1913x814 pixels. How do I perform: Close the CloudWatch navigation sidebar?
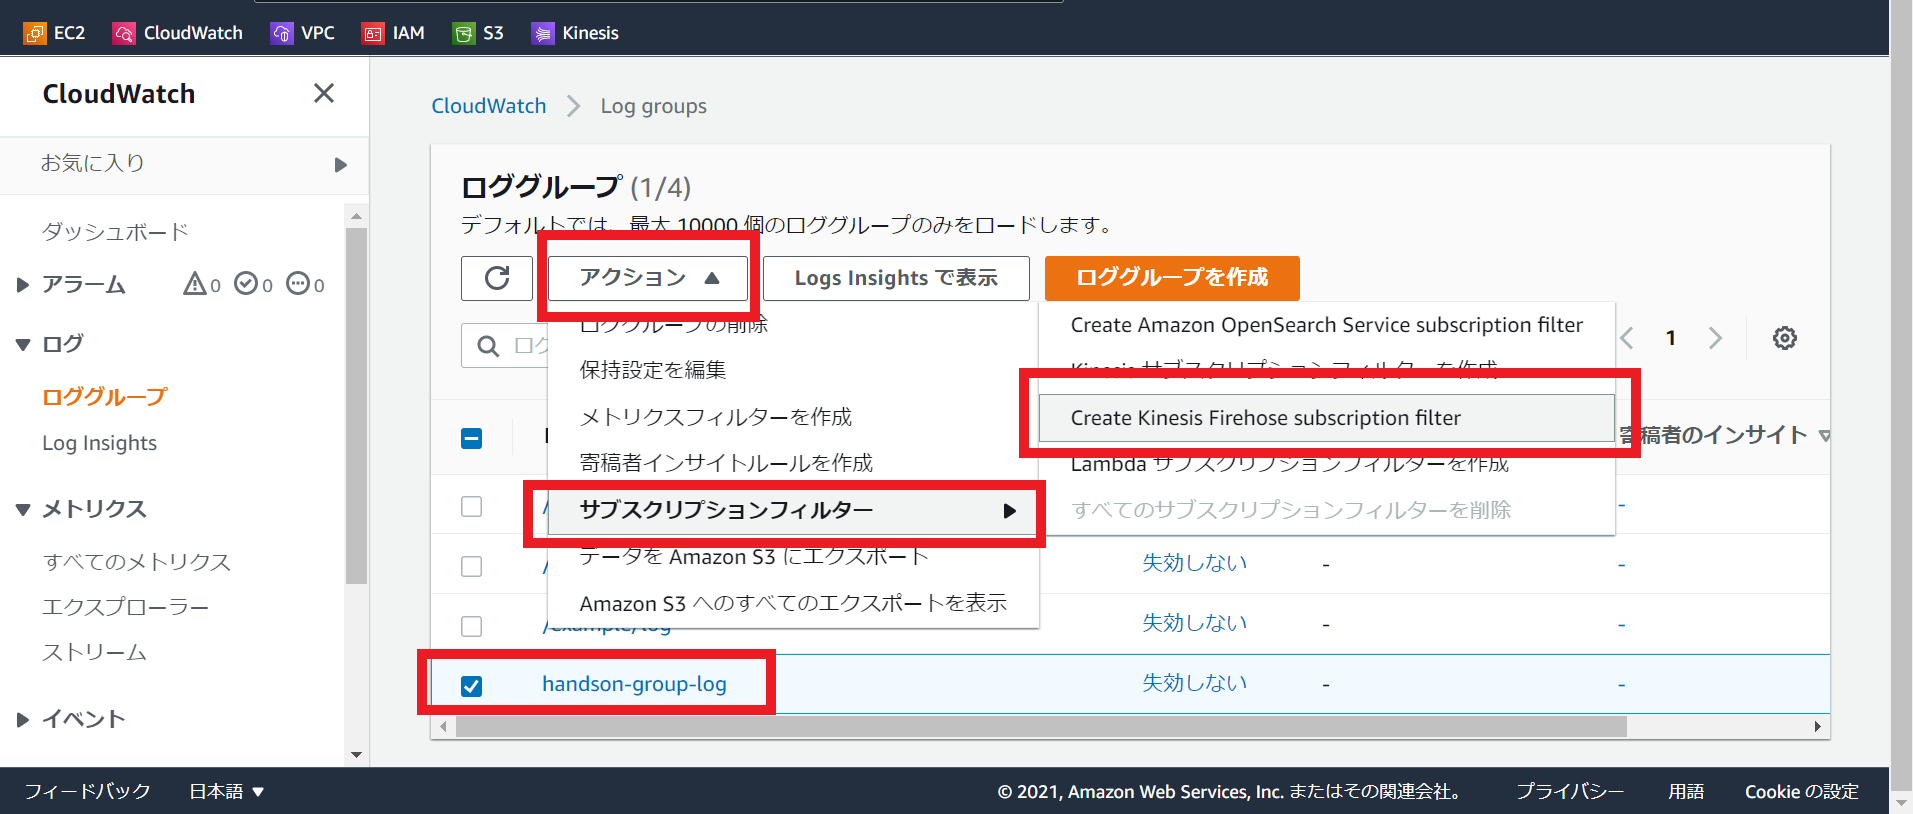click(323, 93)
